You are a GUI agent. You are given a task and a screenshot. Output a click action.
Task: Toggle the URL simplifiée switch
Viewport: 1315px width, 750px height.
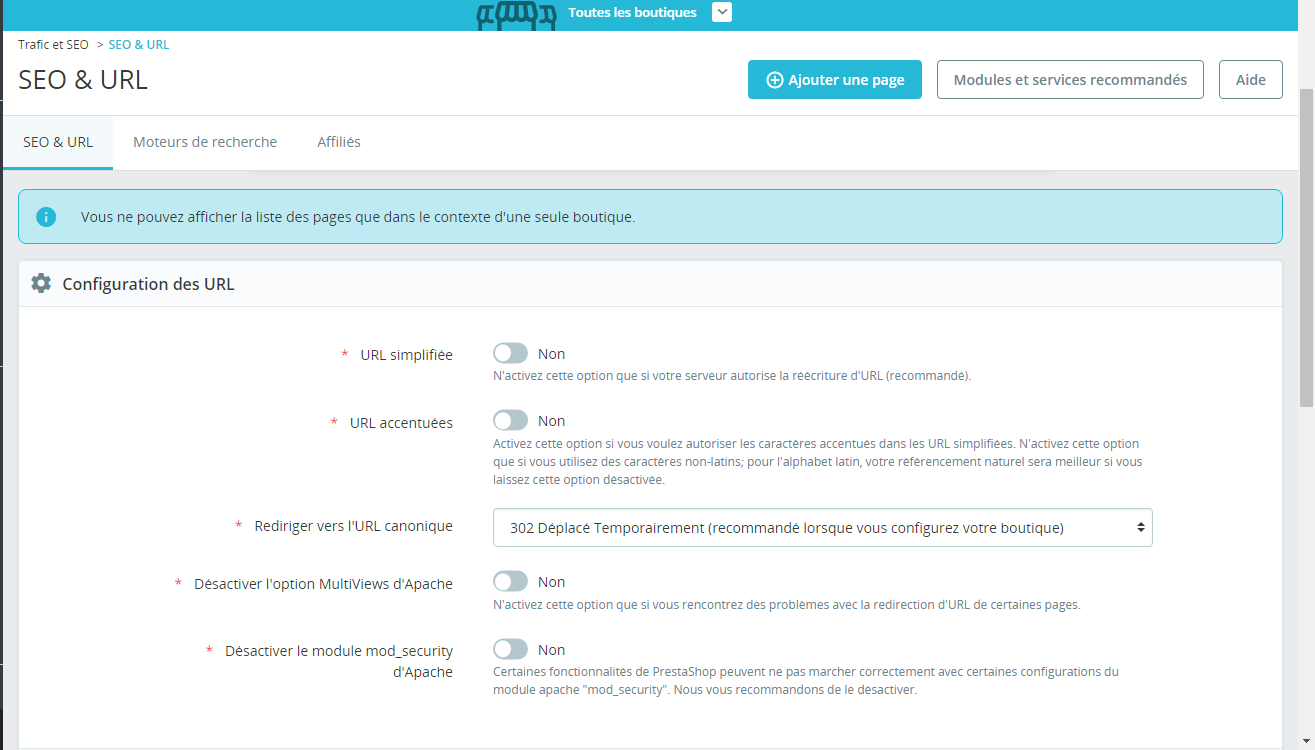[510, 354]
